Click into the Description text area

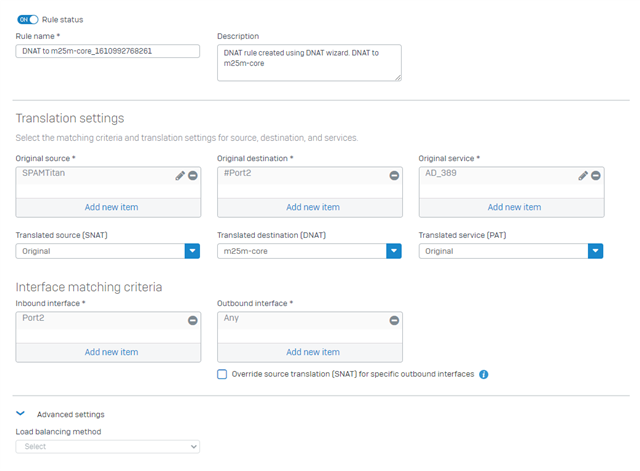click(309, 62)
